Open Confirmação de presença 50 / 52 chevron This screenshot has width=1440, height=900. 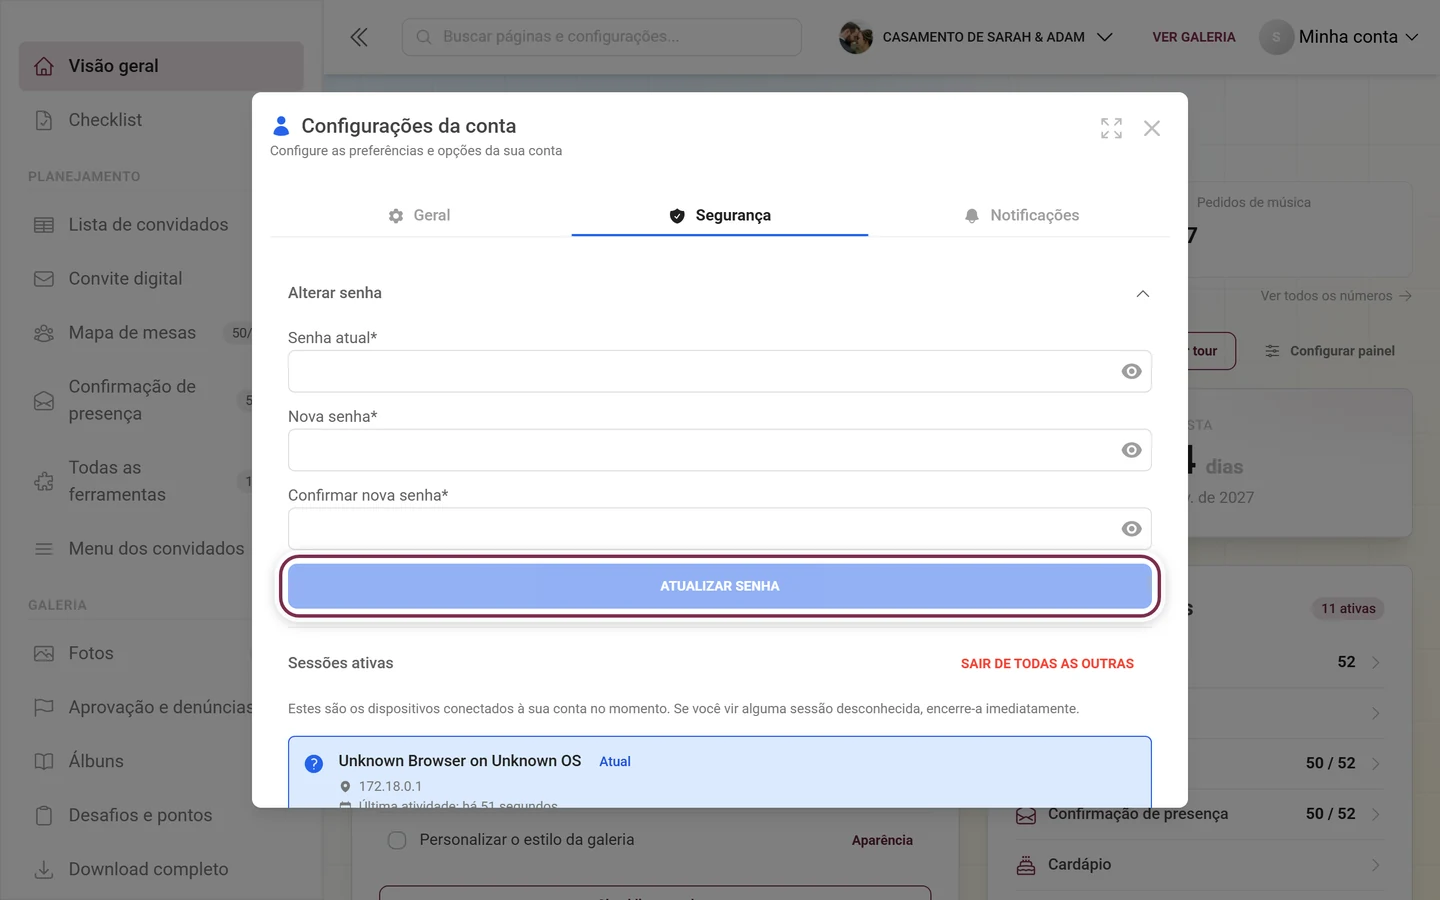pos(1376,814)
